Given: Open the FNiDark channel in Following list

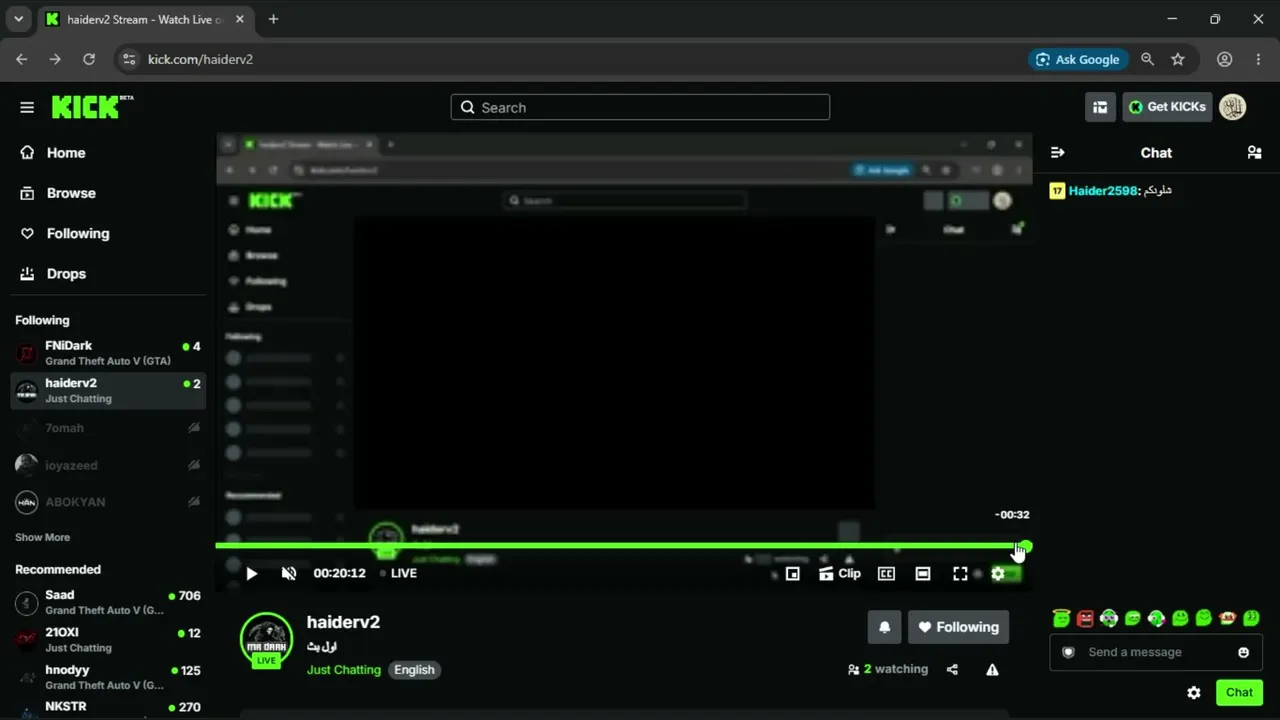Looking at the screenshot, I should coord(108,353).
